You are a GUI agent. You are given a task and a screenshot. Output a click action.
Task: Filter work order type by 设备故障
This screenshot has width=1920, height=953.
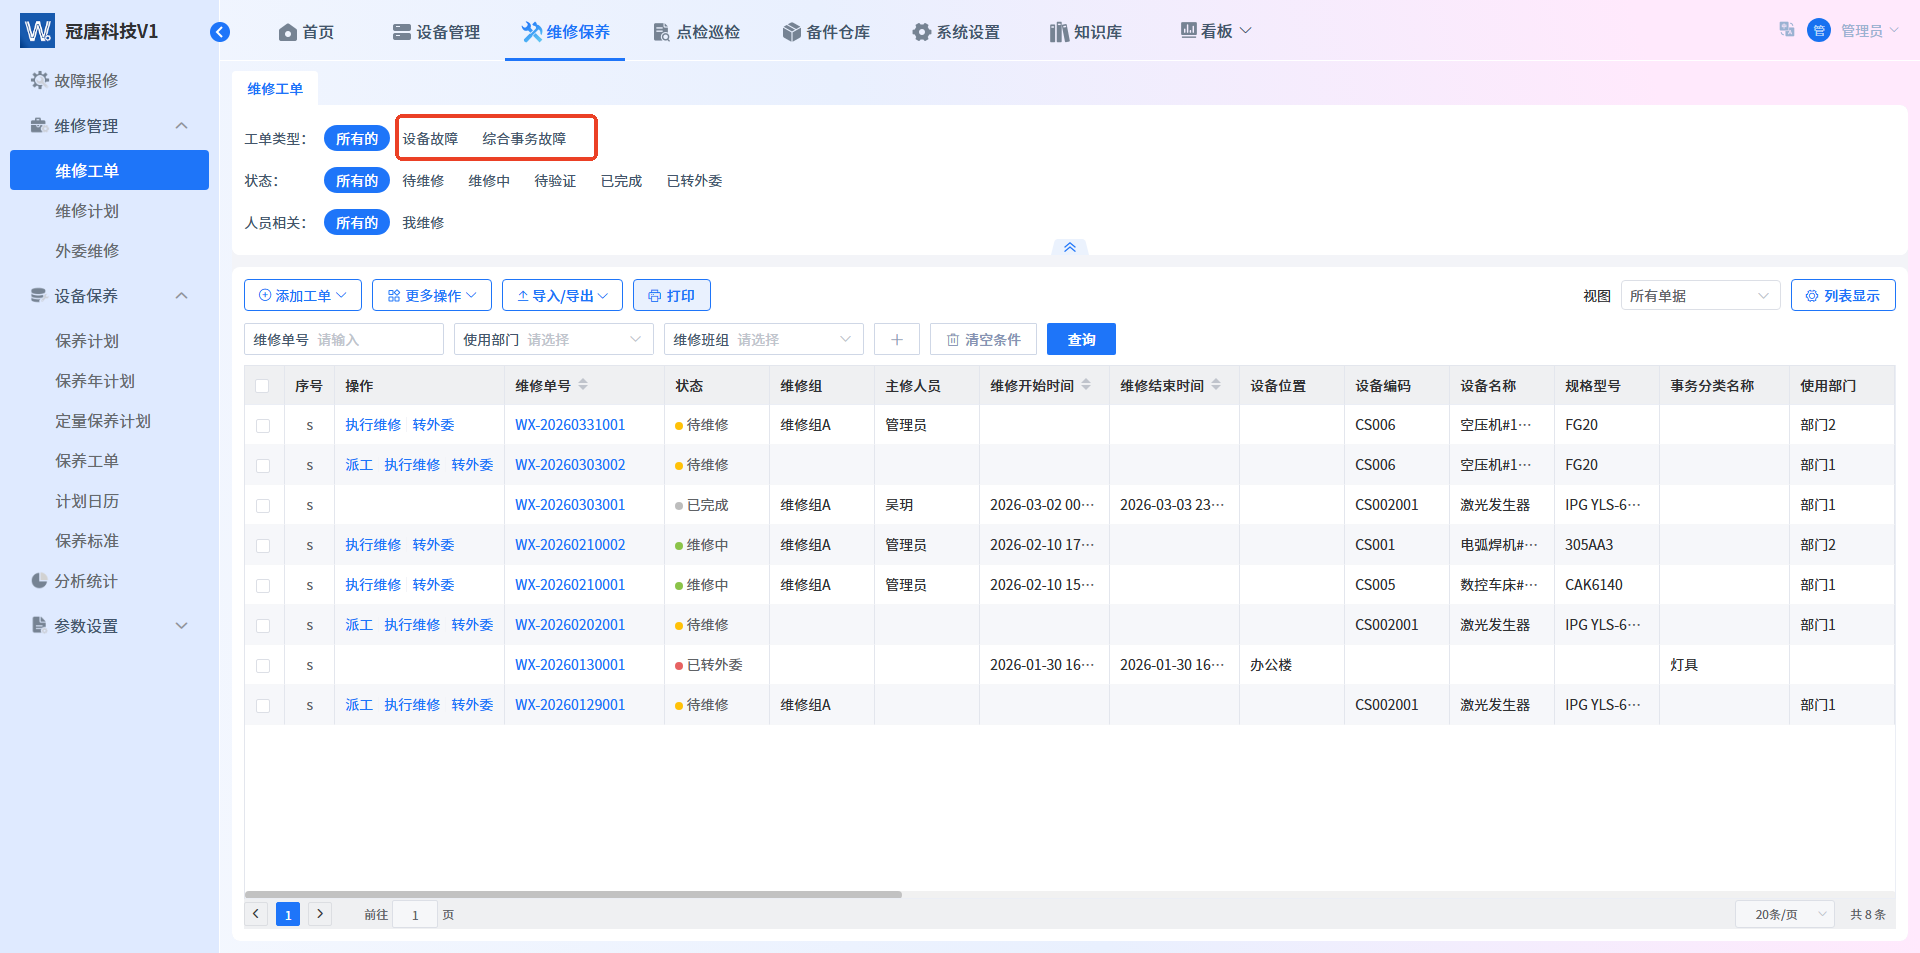(430, 139)
